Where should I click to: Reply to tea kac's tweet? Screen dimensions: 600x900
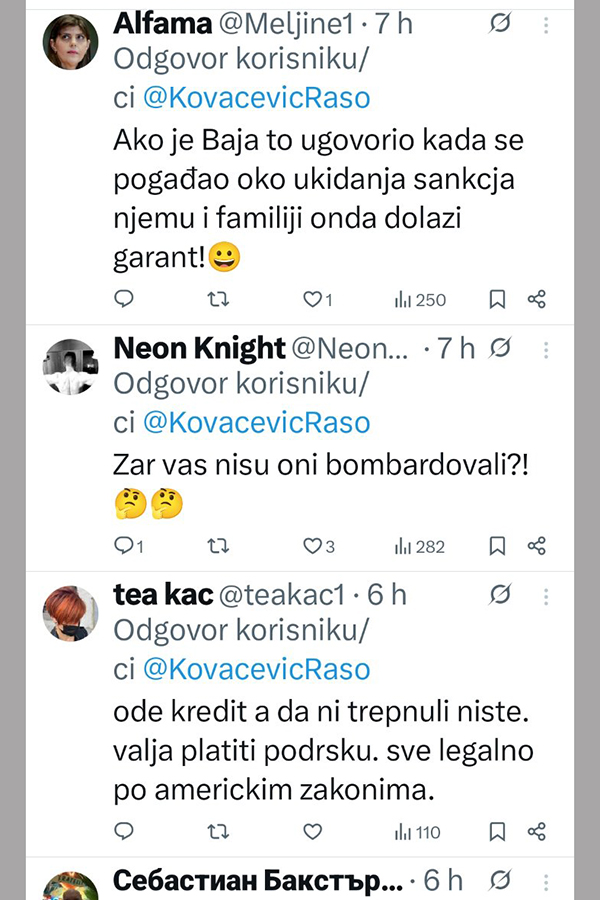click(x=125, y=831)
